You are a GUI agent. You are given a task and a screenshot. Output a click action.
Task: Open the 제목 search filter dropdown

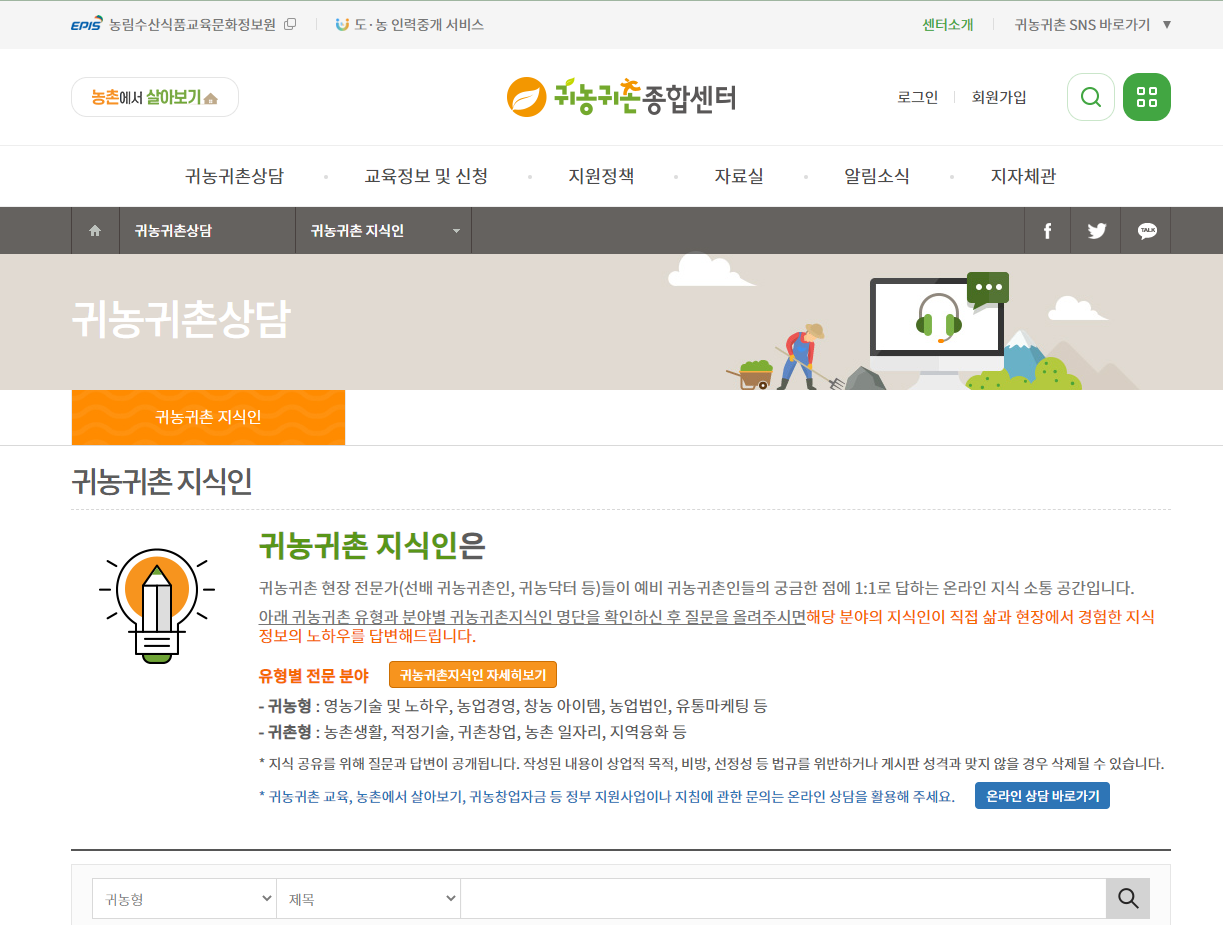(x=368, y=898)
